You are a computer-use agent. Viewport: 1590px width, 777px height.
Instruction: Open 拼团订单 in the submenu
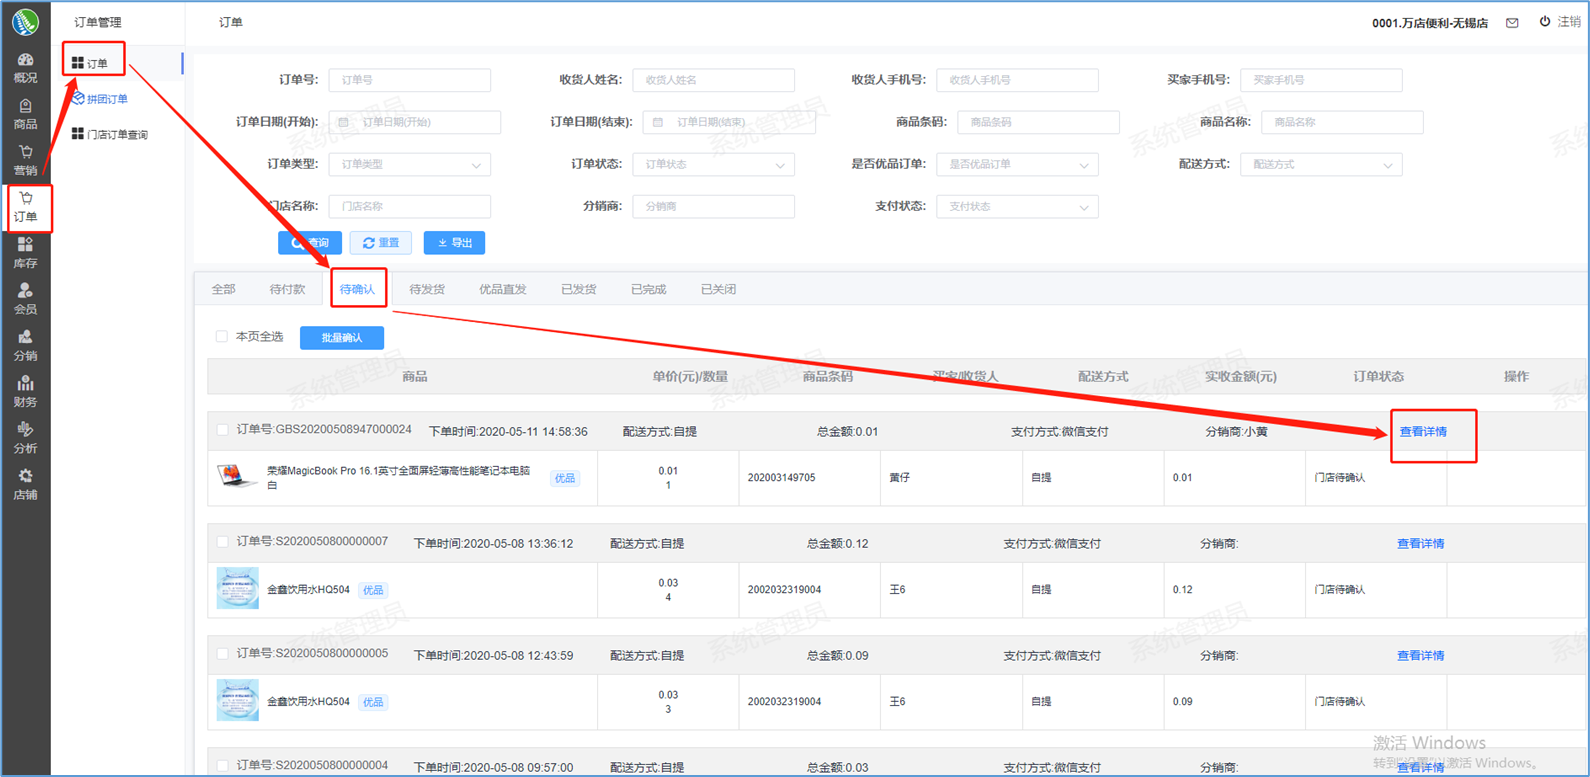(107, 99)
